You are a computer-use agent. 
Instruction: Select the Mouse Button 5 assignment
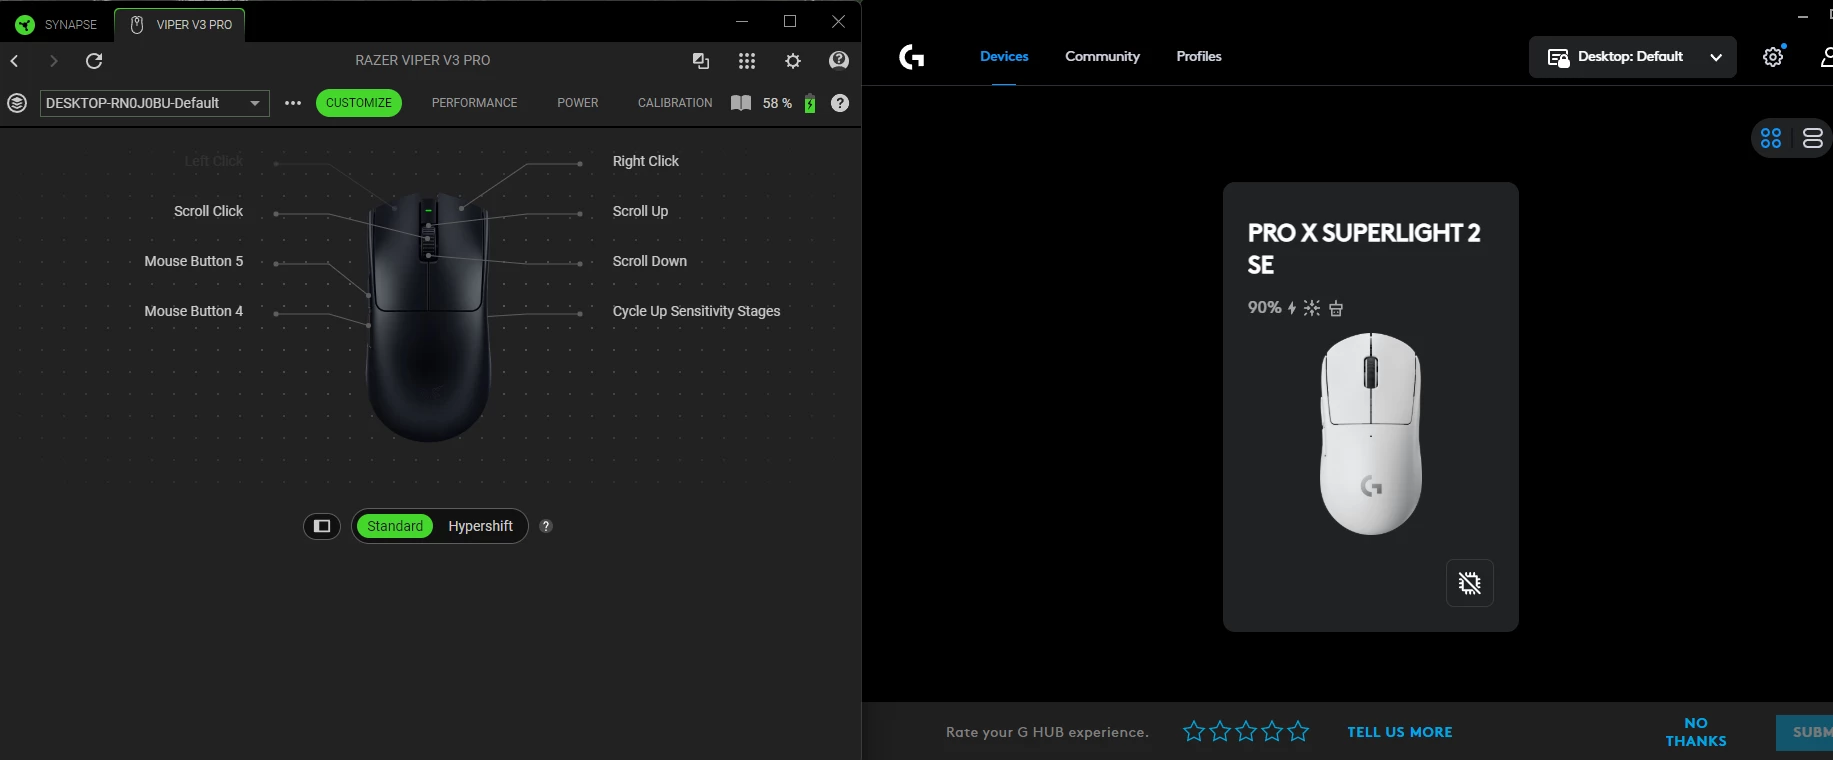(193, 261)
